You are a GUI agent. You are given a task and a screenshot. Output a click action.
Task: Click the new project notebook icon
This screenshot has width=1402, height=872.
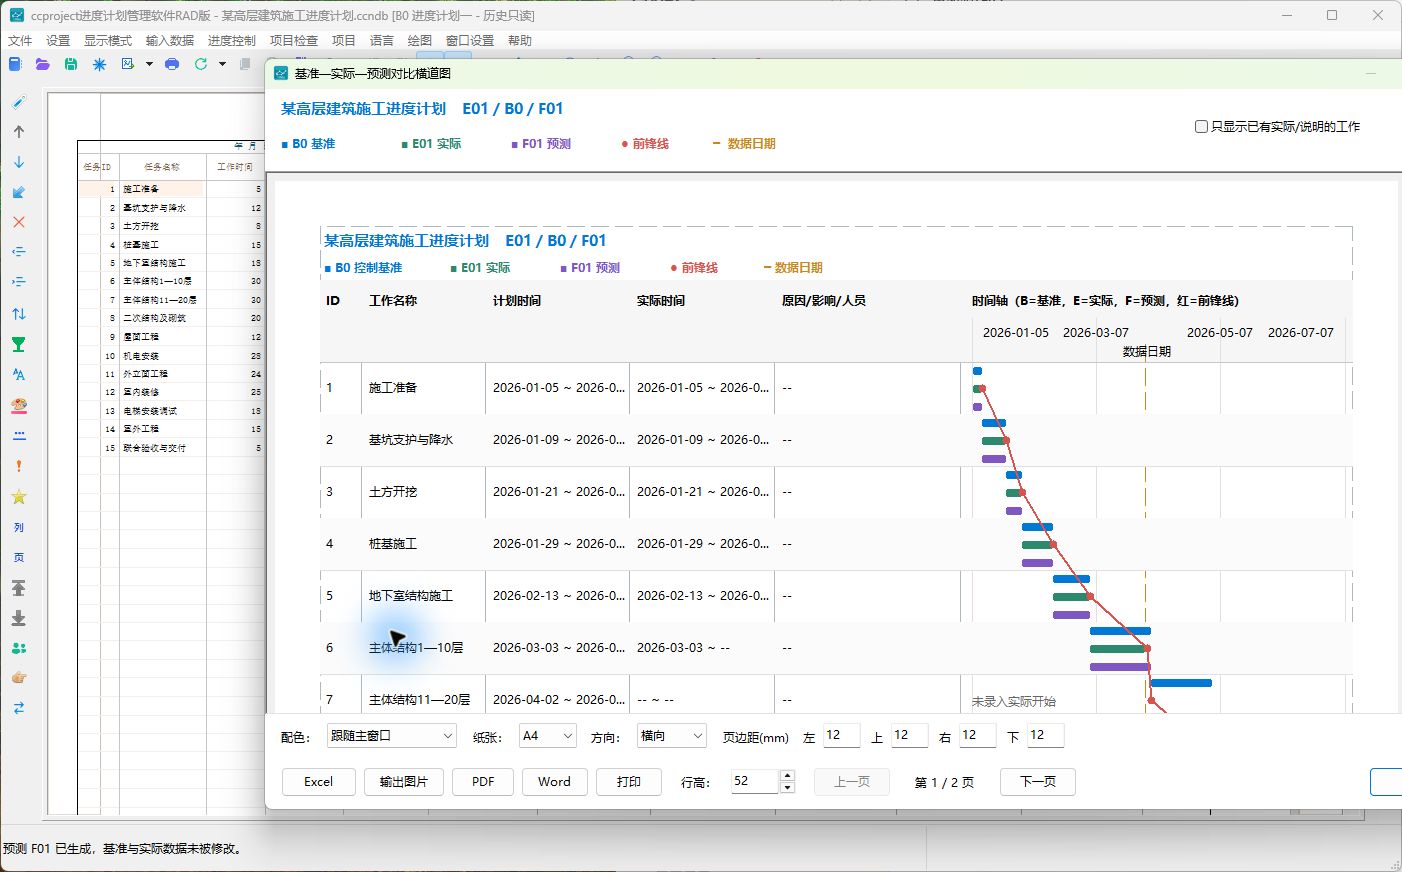(15, 64)
